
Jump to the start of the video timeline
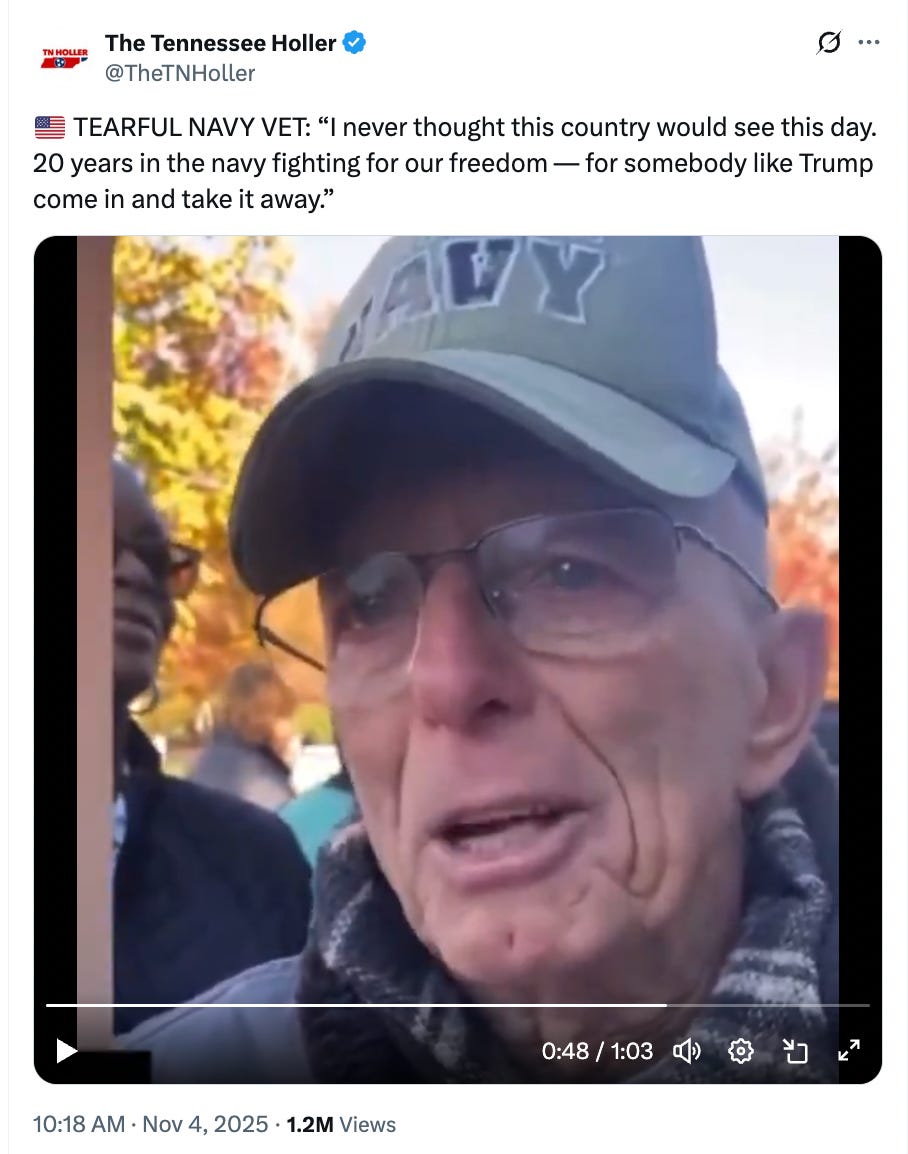click(47, 1005)
